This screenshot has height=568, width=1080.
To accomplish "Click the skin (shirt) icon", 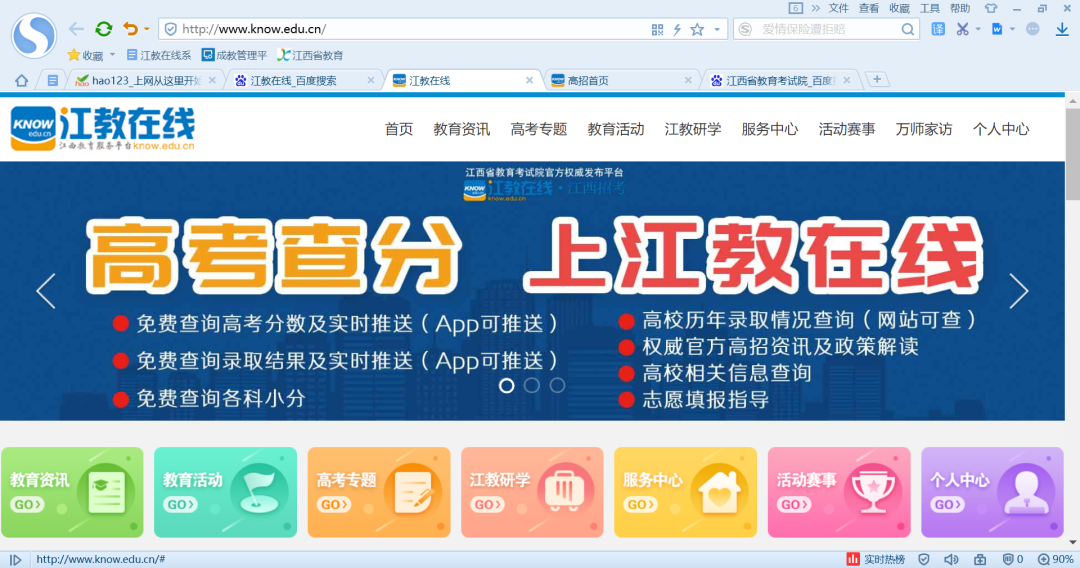I will coord(990,8).
